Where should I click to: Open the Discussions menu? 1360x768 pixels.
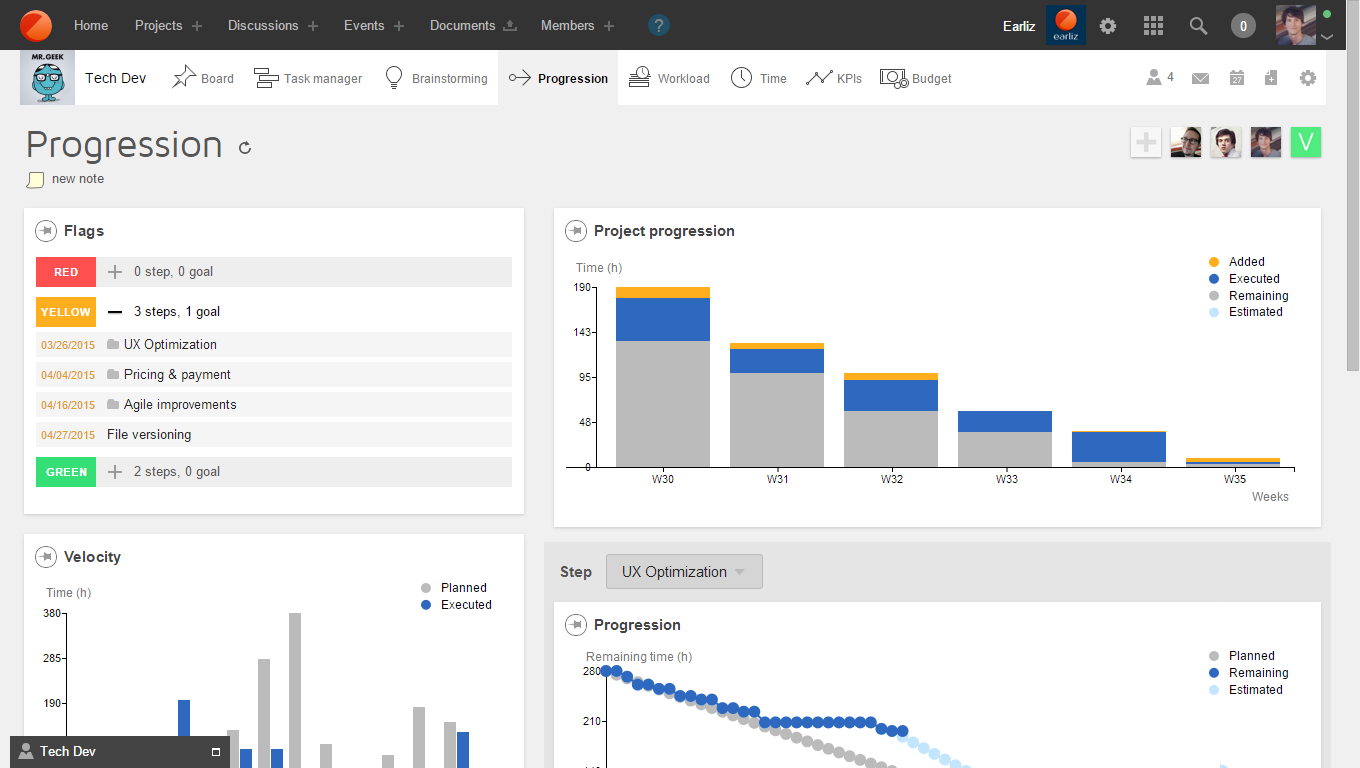point(262,25)
